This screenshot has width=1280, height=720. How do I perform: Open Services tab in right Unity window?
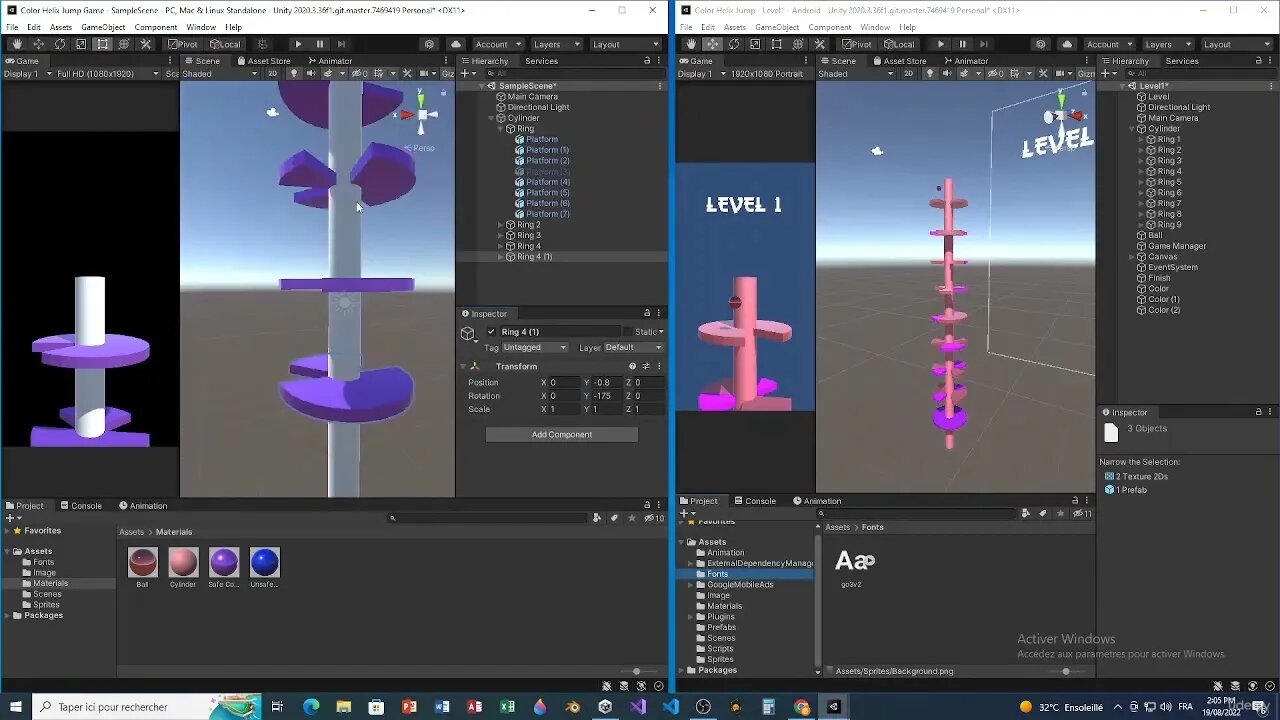1182,61
